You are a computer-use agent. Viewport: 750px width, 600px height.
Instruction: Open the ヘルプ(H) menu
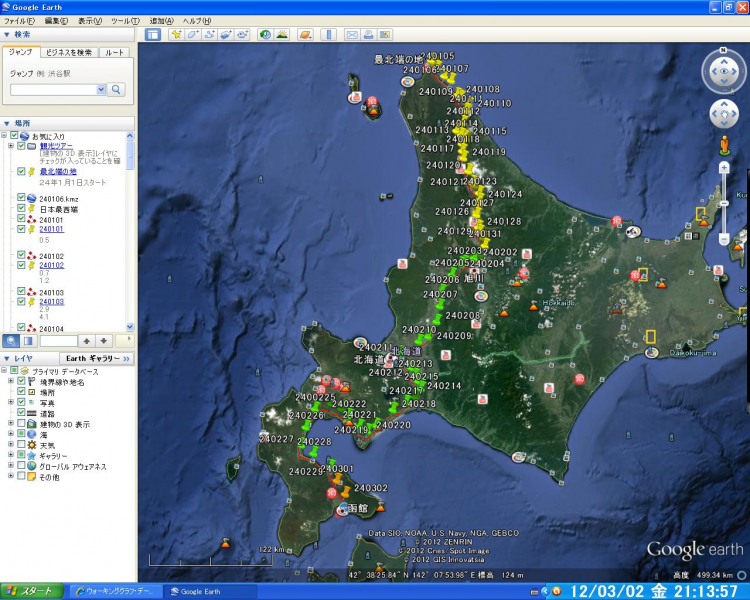pyautogui.click(x=197, y=21)
